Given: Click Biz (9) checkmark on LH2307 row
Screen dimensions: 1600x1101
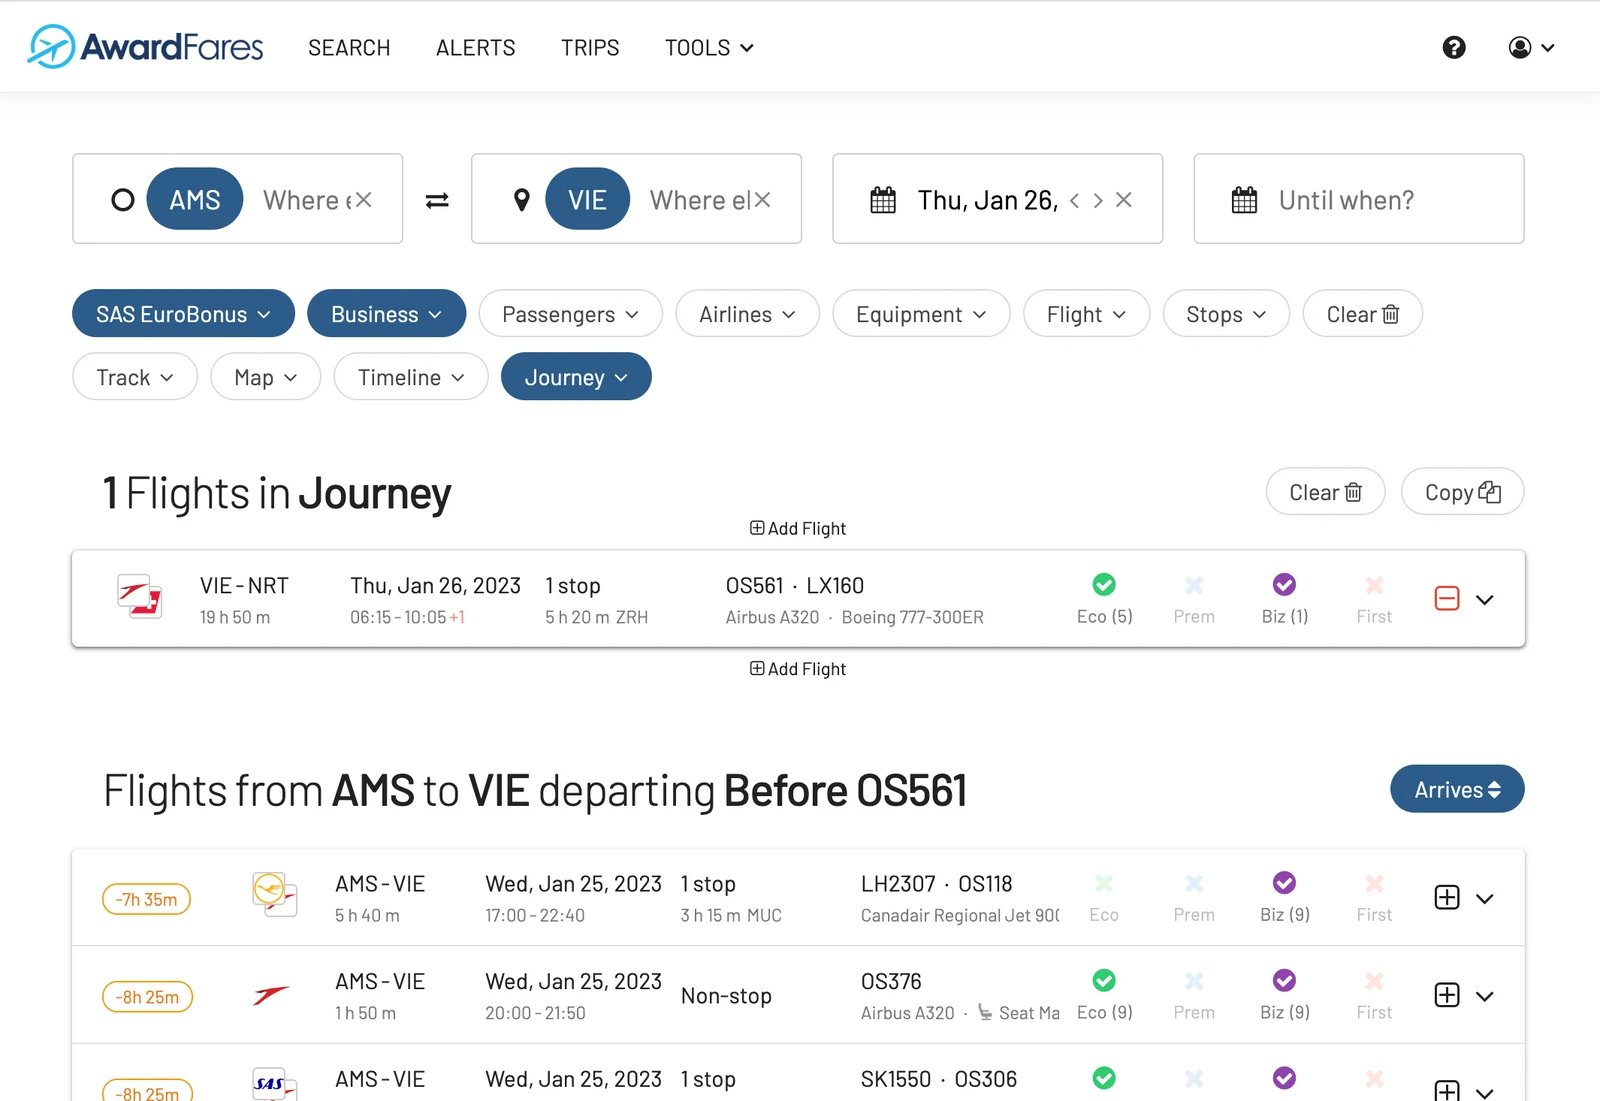Looking at the screenshot, I should (1285, 883).
